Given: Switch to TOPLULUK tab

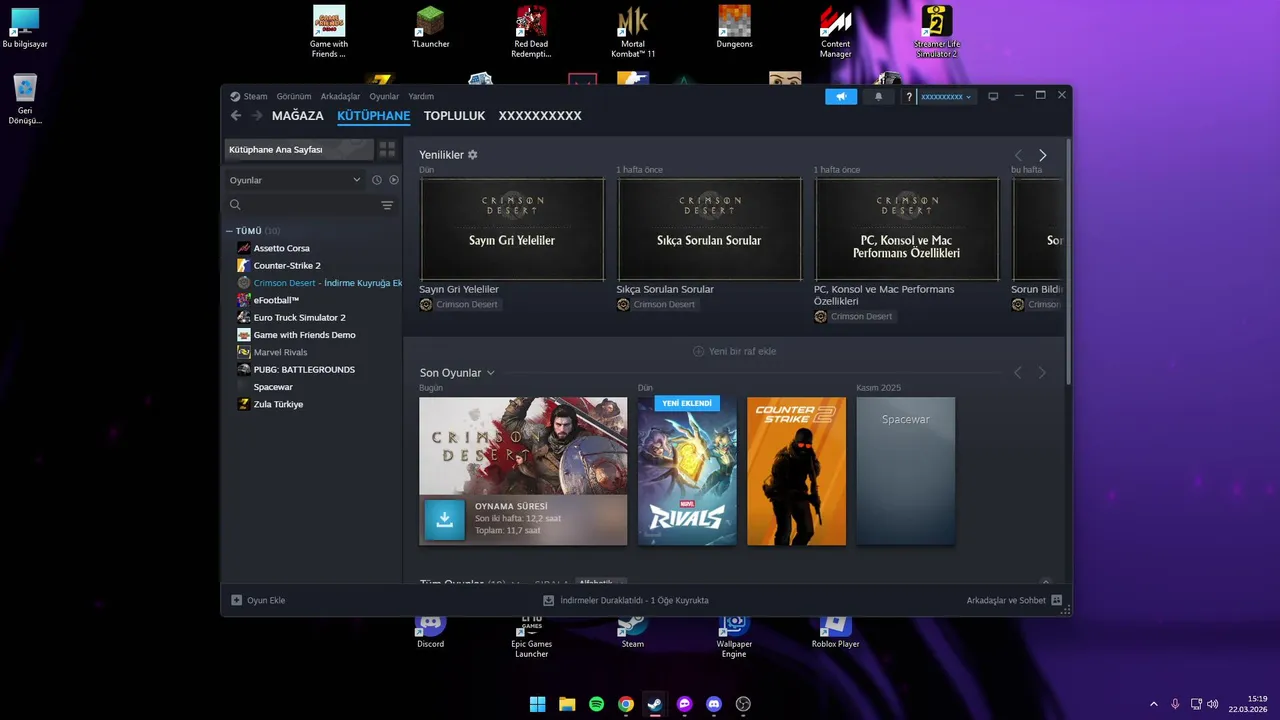Looking at the screenshot, I should (x=454, y=116).
